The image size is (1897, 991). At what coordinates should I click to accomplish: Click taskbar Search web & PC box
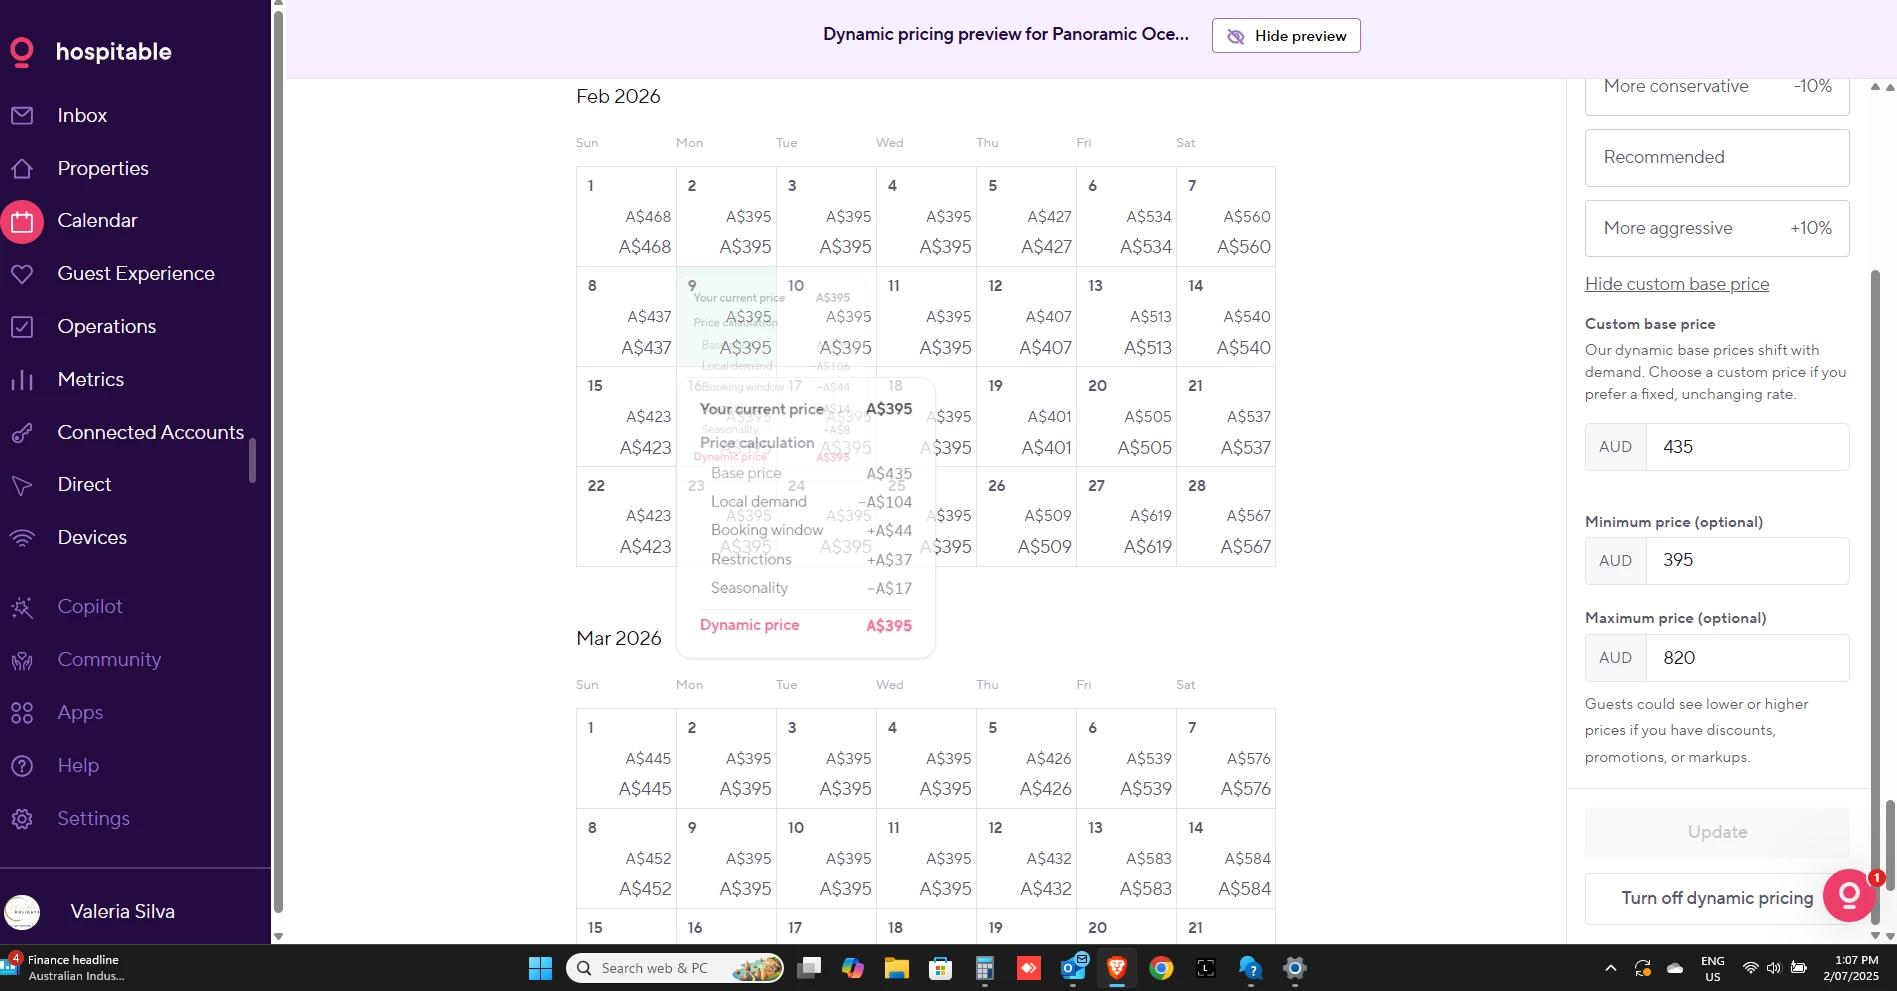pyautogui.click(x=675, y=968)
